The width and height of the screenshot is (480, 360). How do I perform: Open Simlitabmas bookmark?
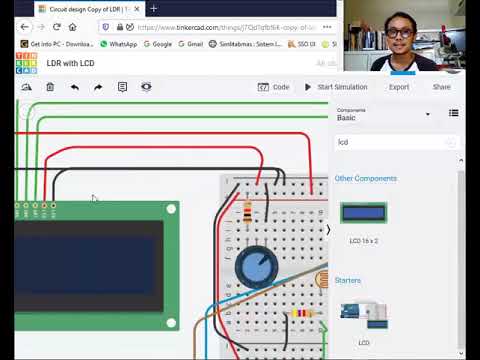point(246,44)
